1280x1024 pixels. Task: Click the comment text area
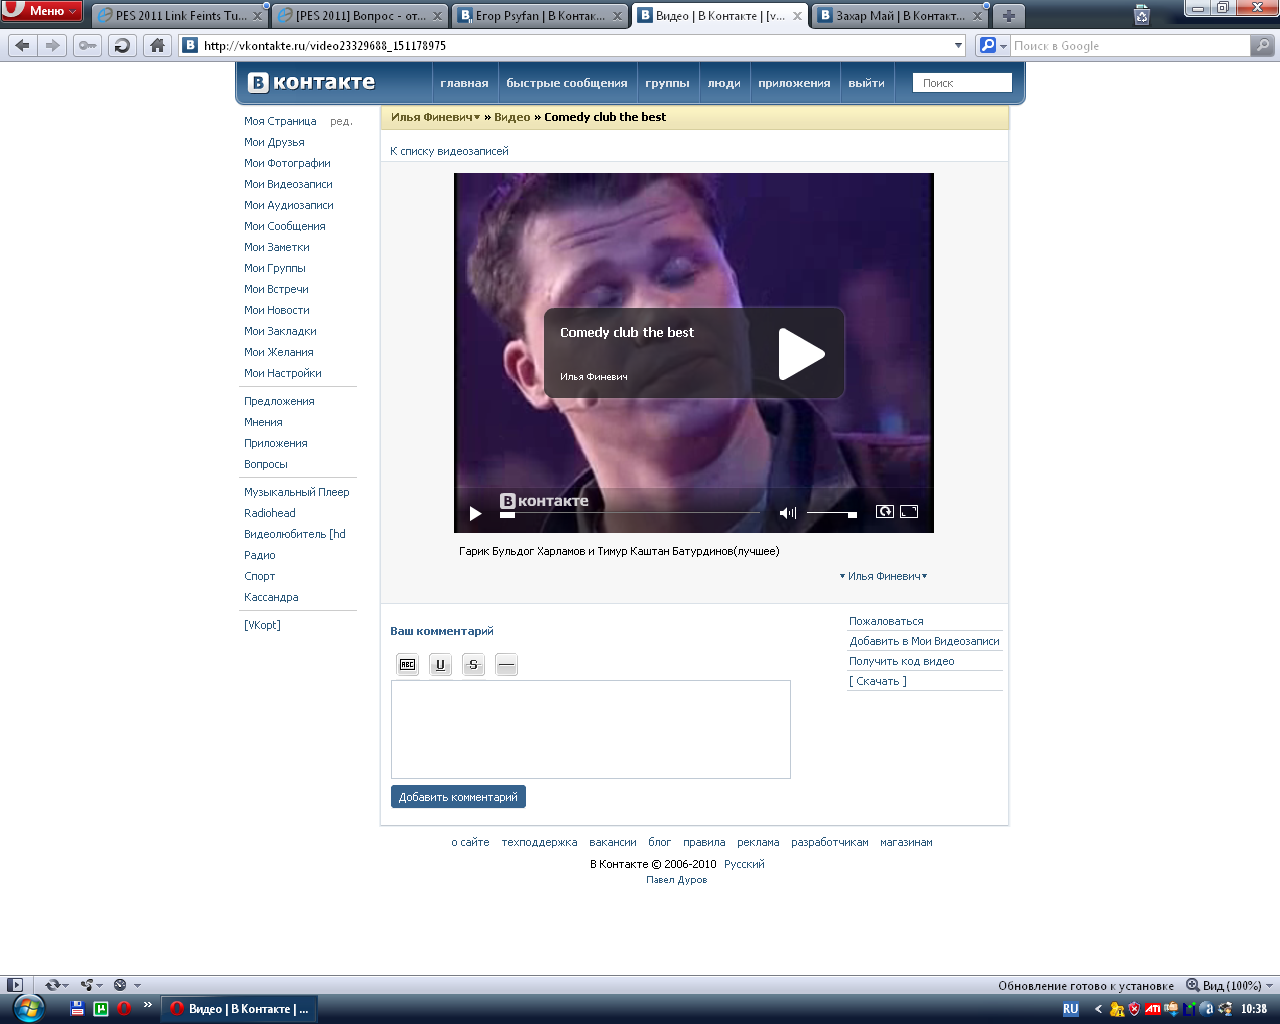(591, 729)
